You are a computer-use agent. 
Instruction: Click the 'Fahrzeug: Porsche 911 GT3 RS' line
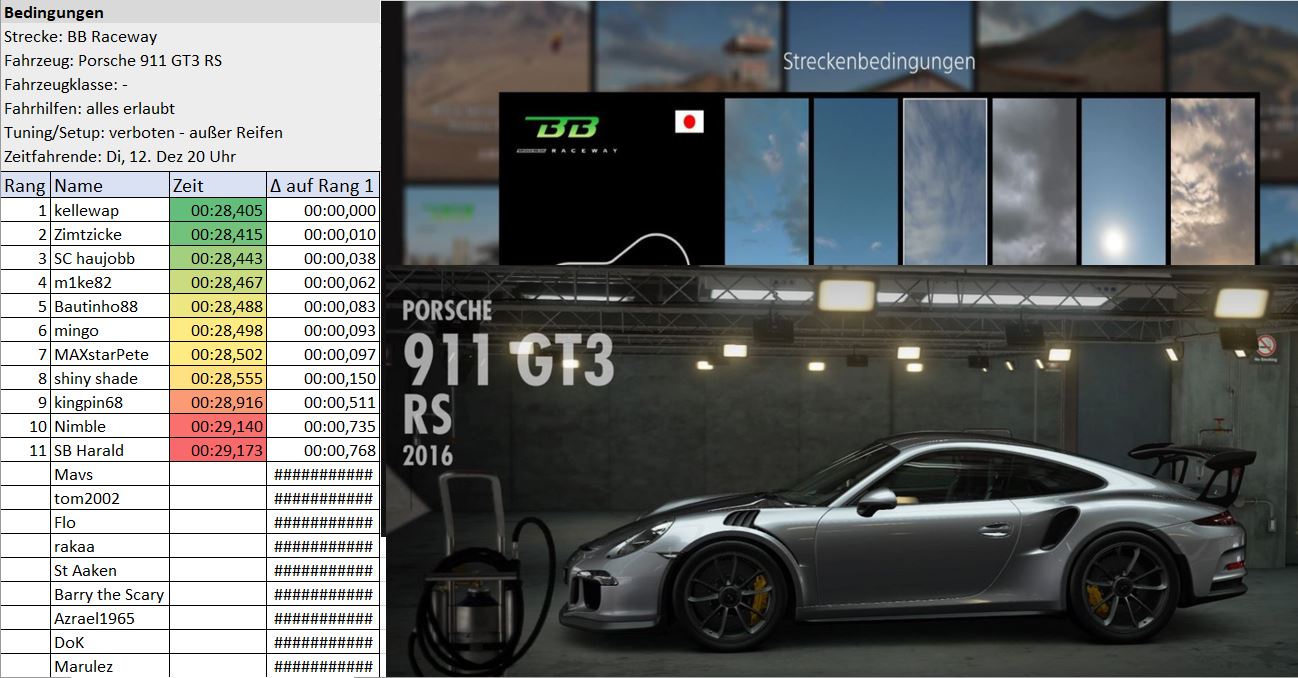113,61
